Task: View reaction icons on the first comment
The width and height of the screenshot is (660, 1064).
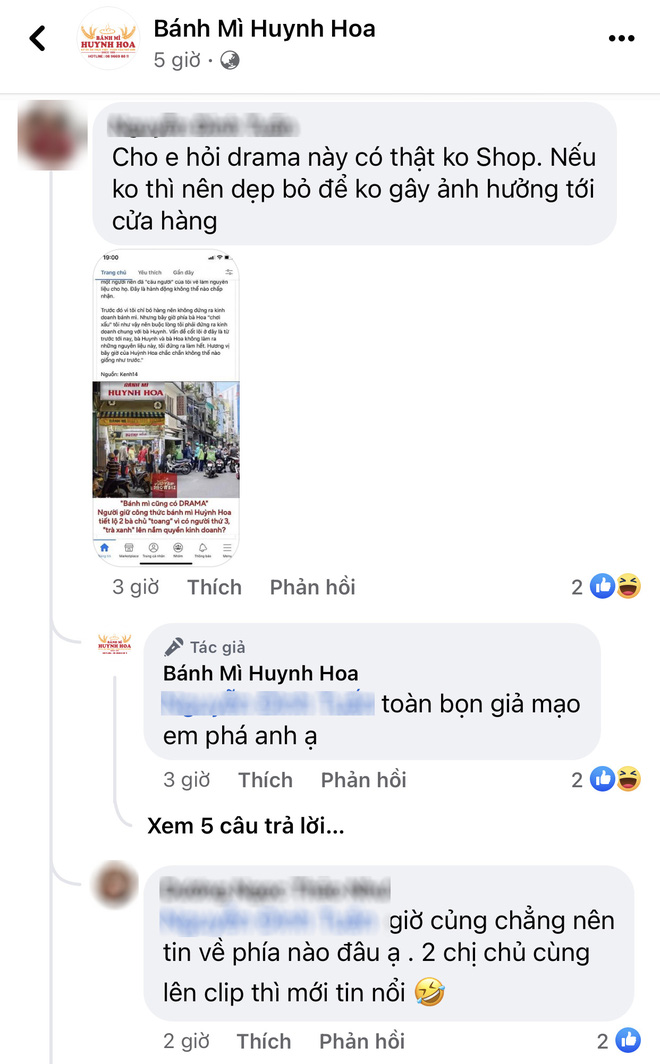Action: (616, 586)
